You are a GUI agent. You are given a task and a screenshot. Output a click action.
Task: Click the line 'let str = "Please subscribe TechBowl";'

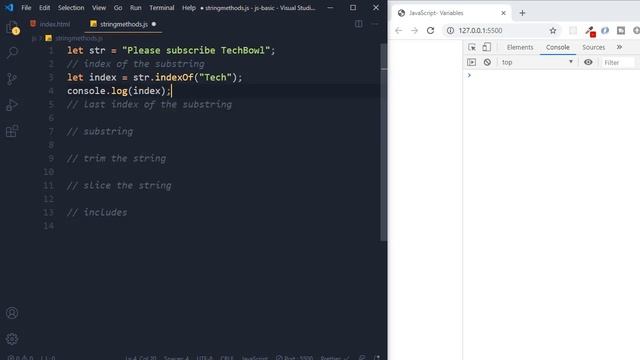point(171,51)
